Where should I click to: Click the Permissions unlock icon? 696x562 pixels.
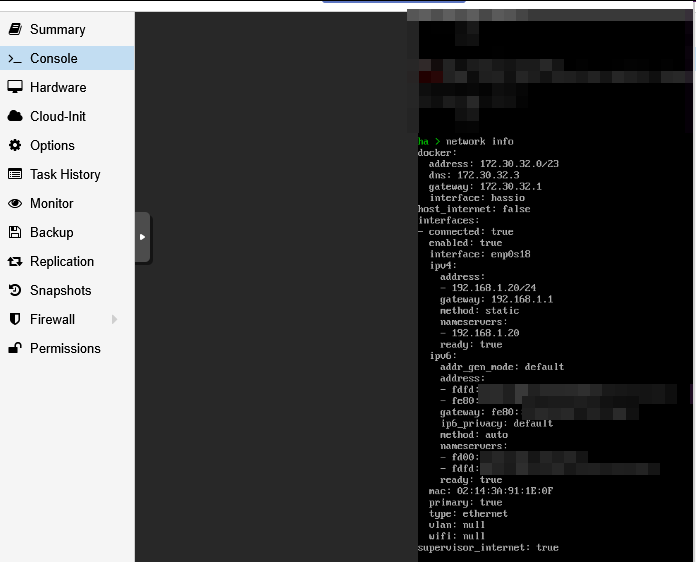(x=15, y=349)
